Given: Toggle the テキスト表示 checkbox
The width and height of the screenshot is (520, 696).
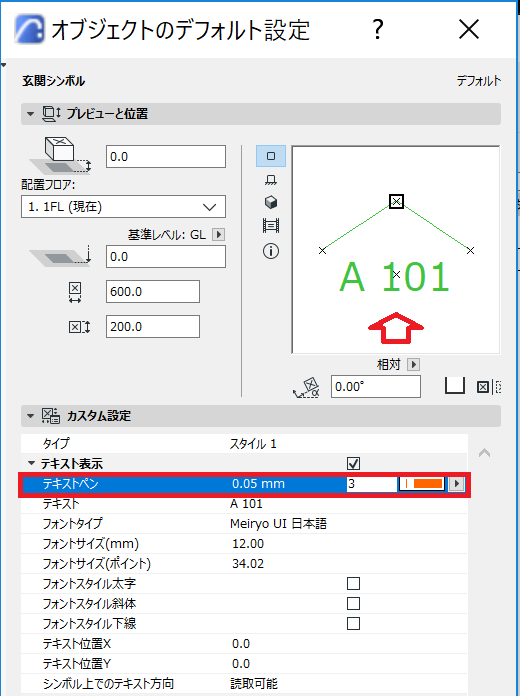Looking at the screenshot, I should tap(353, 463).
